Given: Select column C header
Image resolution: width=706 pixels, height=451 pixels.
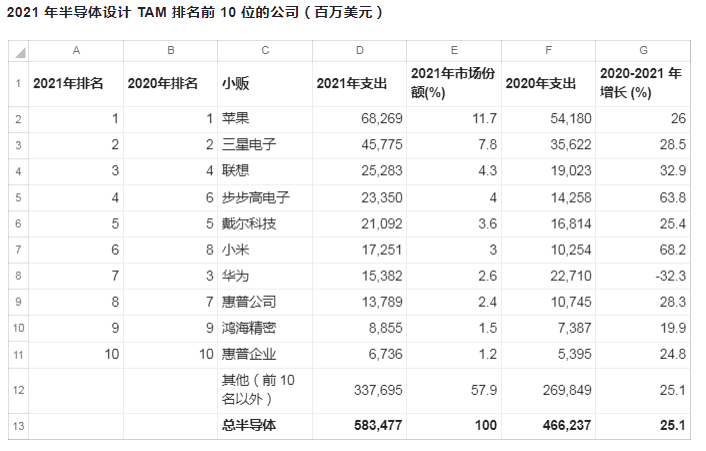Looking at the screenshot, I should coord(264,50).
